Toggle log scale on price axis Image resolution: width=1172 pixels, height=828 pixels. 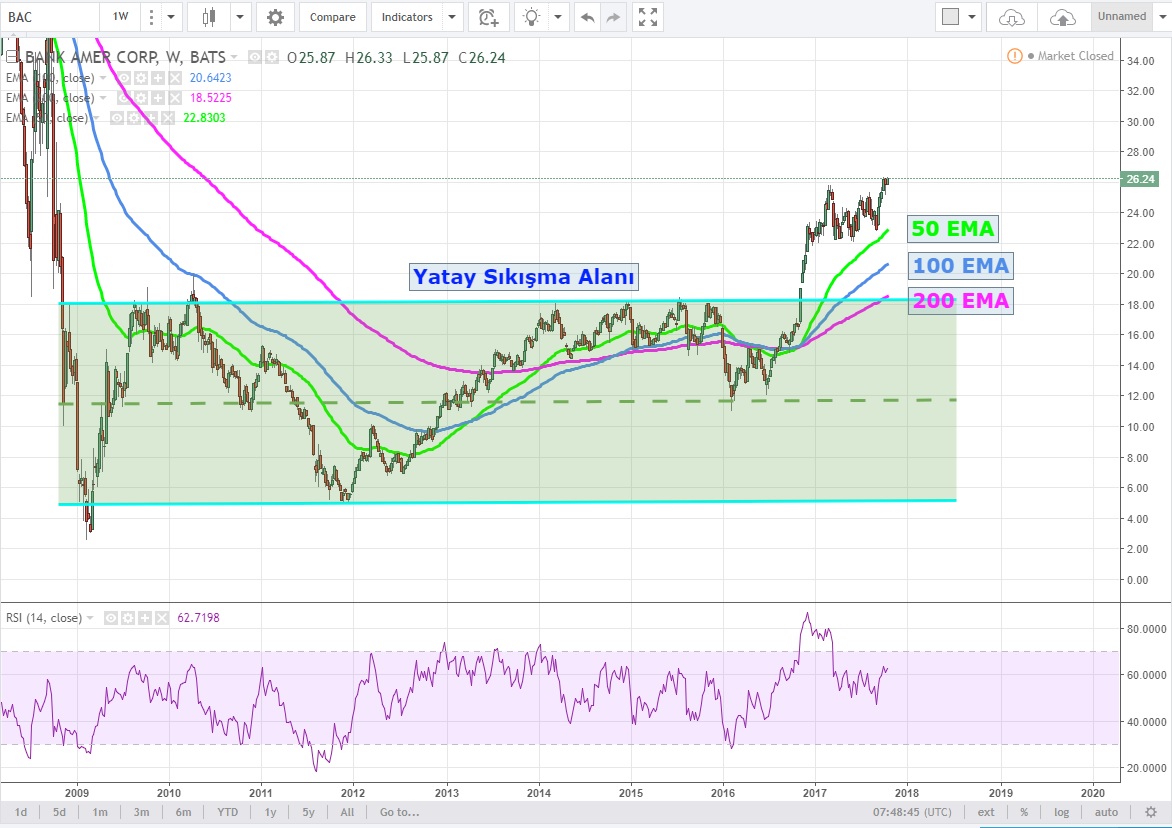pyautogui.click(x=1061, y=812)
